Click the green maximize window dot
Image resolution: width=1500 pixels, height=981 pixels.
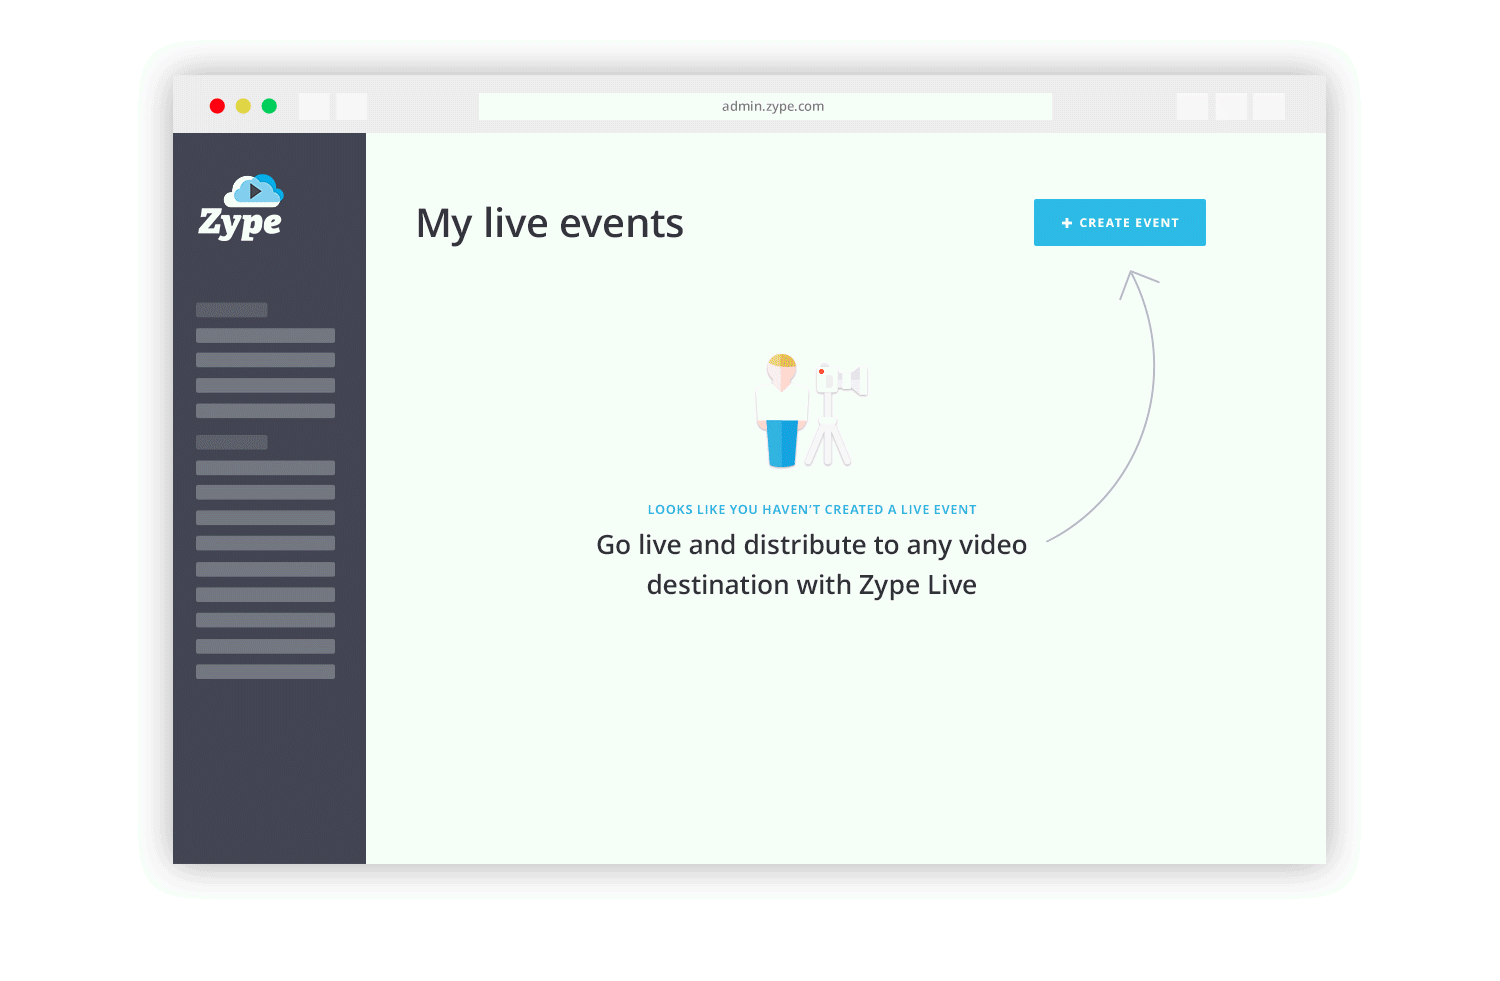pyautogui.click(x=269, y=106)
